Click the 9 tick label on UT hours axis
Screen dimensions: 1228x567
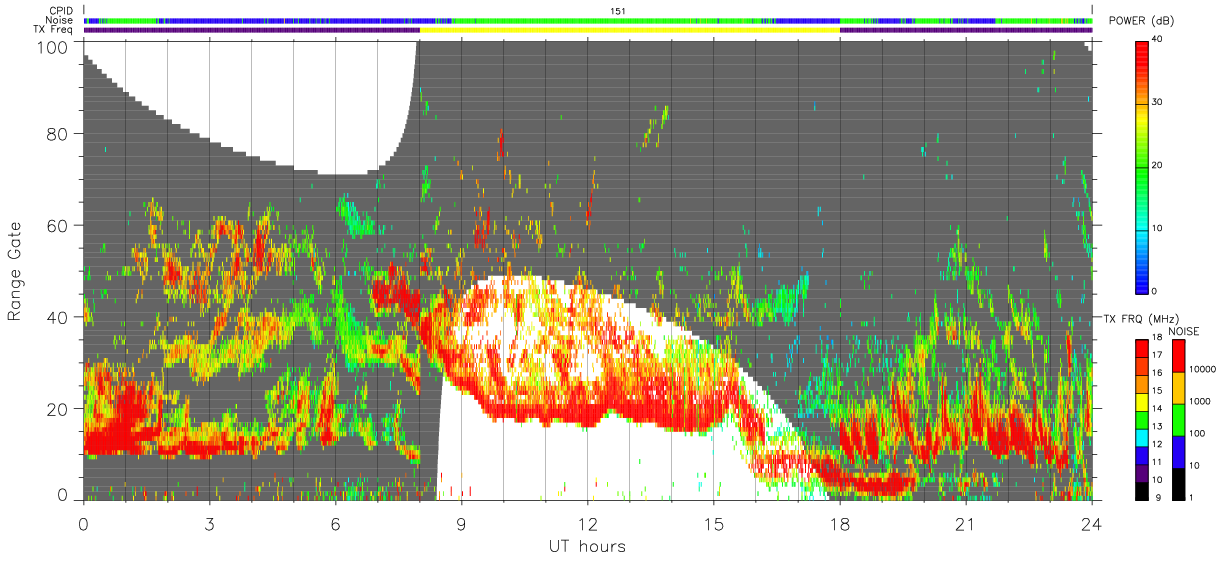pos(462,524)
